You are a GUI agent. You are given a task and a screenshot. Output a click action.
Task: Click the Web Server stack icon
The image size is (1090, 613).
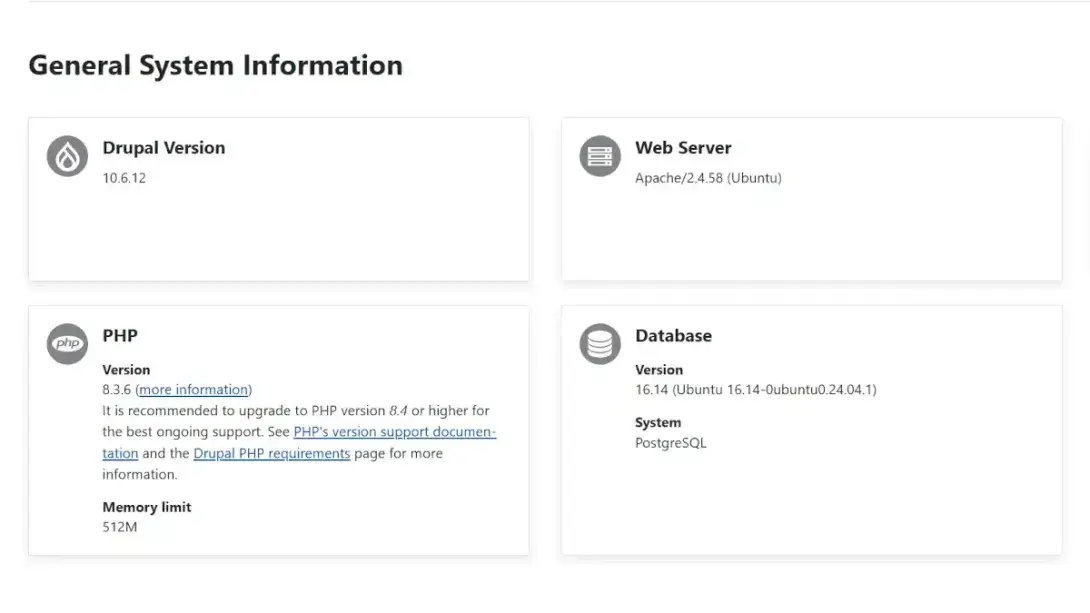click(x=600, y=156)
